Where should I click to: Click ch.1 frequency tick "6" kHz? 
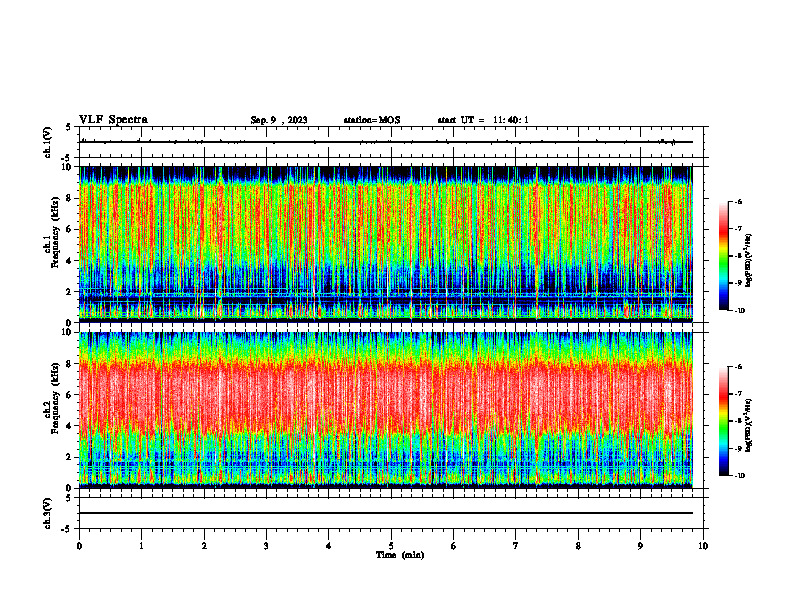point(70,229)
